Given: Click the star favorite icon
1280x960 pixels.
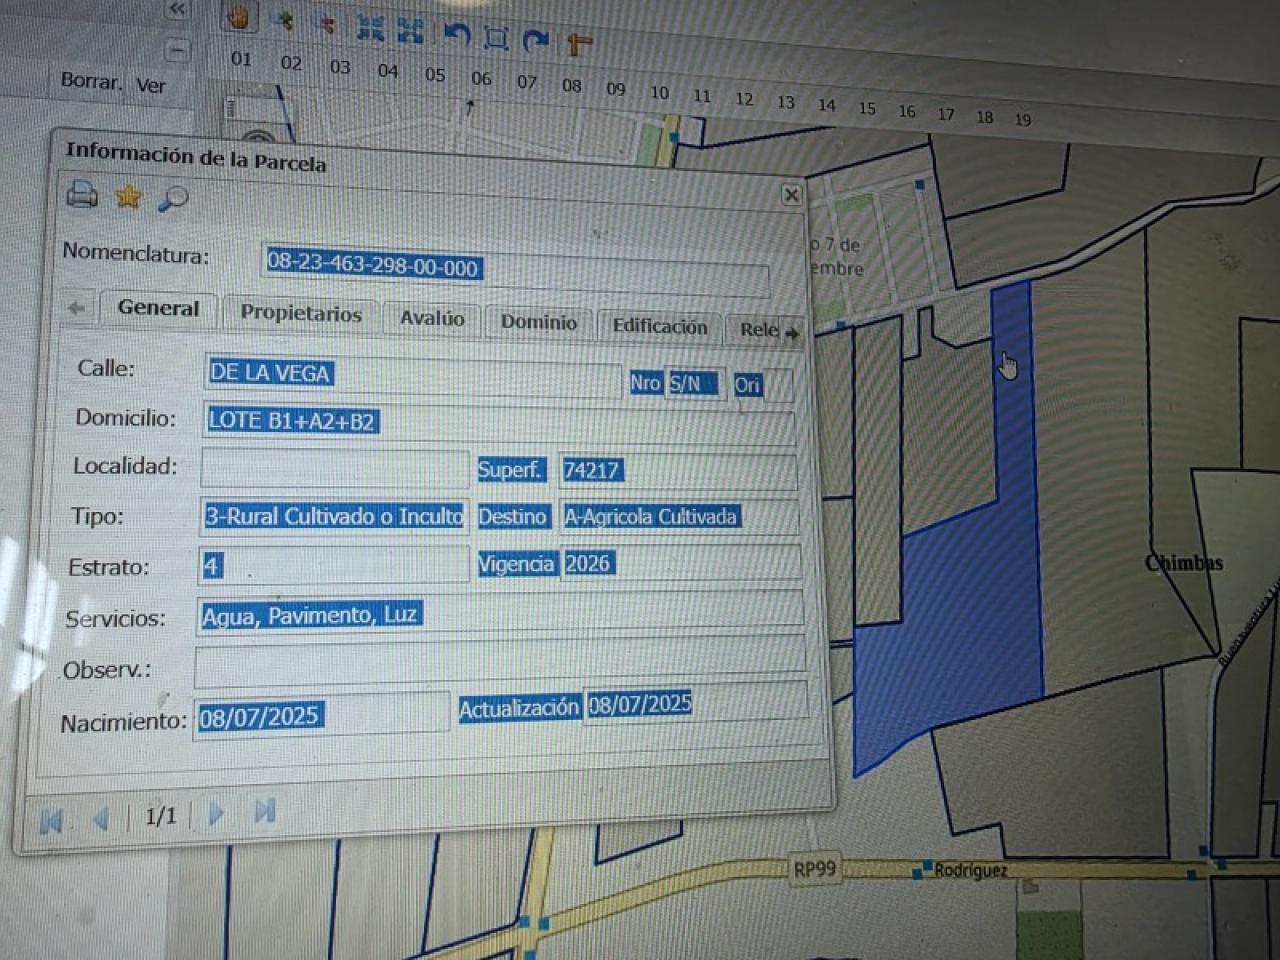Looking at the screenshot, I should 128,197.
